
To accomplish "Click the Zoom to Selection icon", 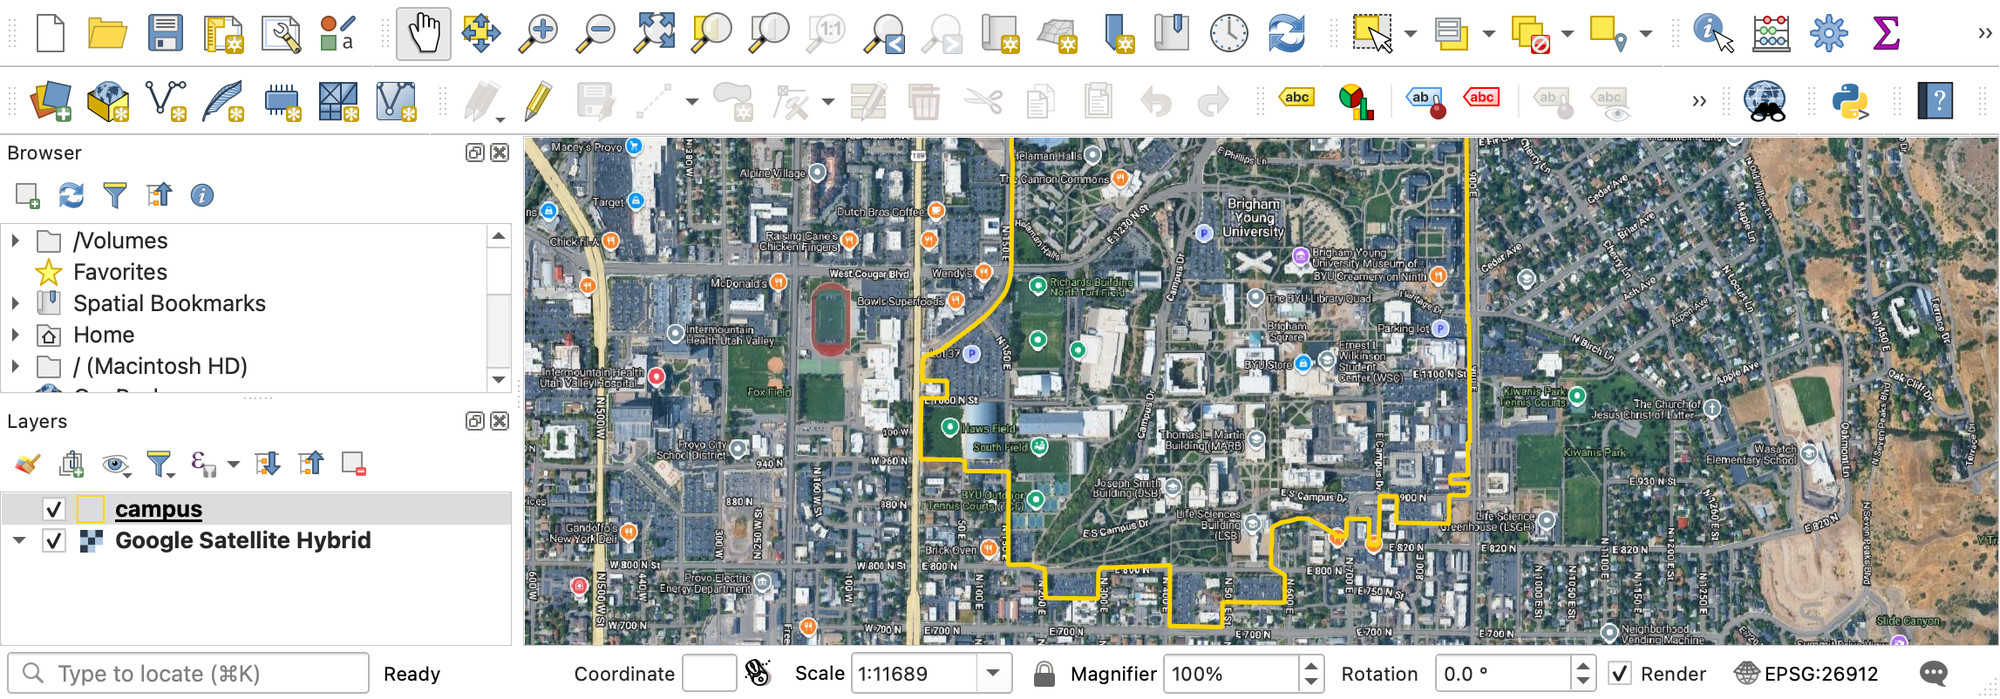I will (712, 33).
